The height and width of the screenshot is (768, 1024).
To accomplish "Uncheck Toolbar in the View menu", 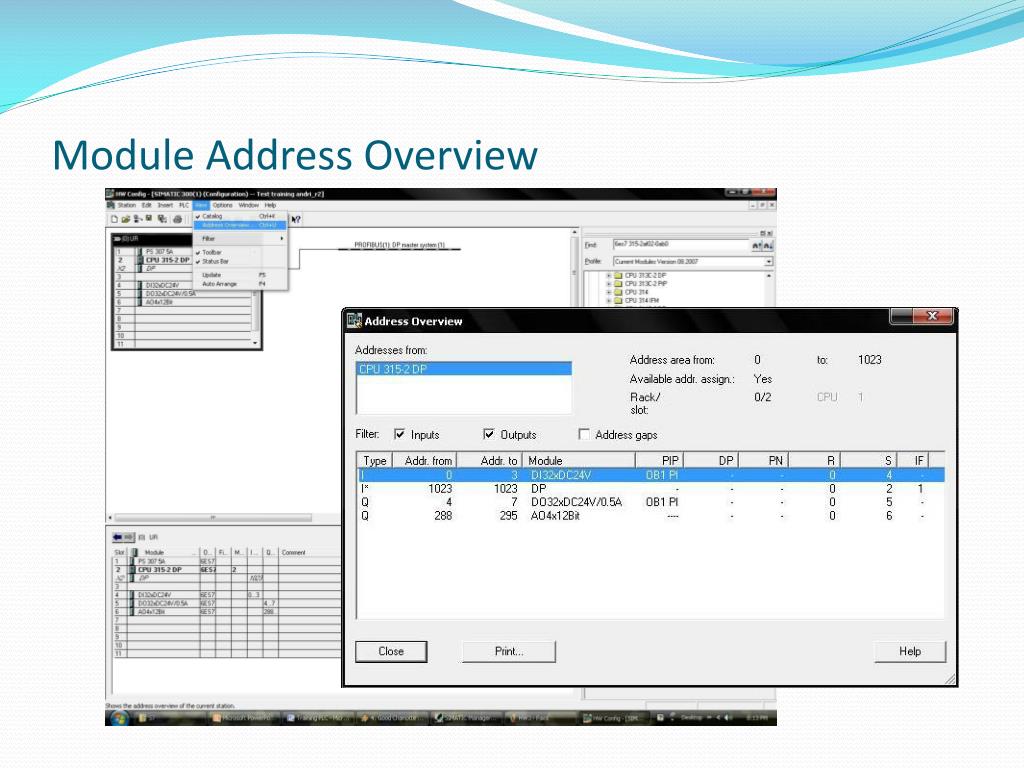I will click(238, 252).
